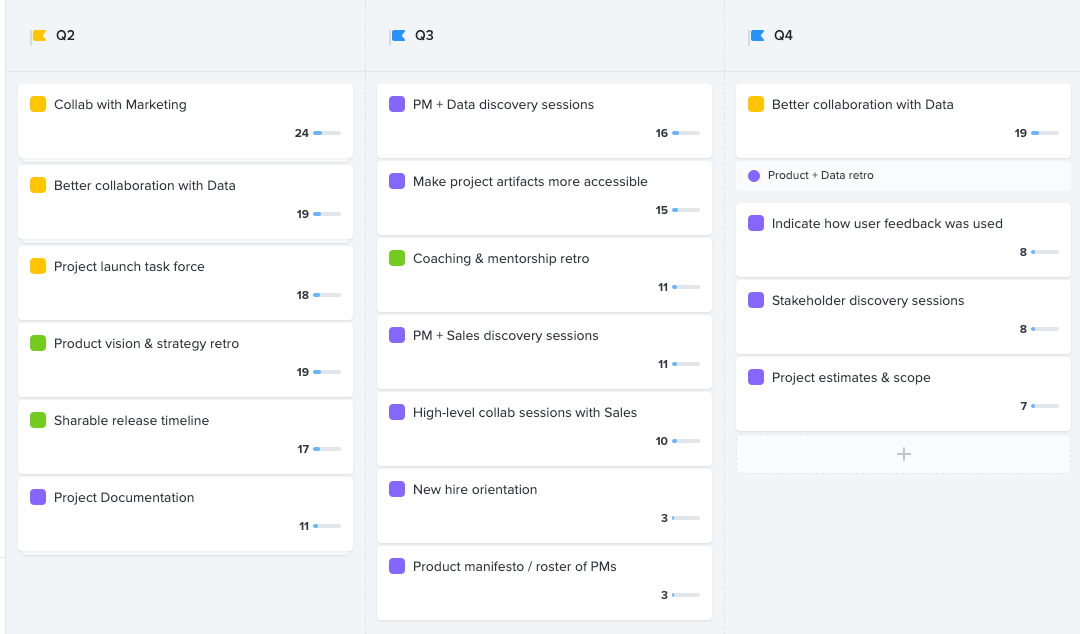Open Project Documentation title
The image size is (1080, 634).
coord(124,498)
